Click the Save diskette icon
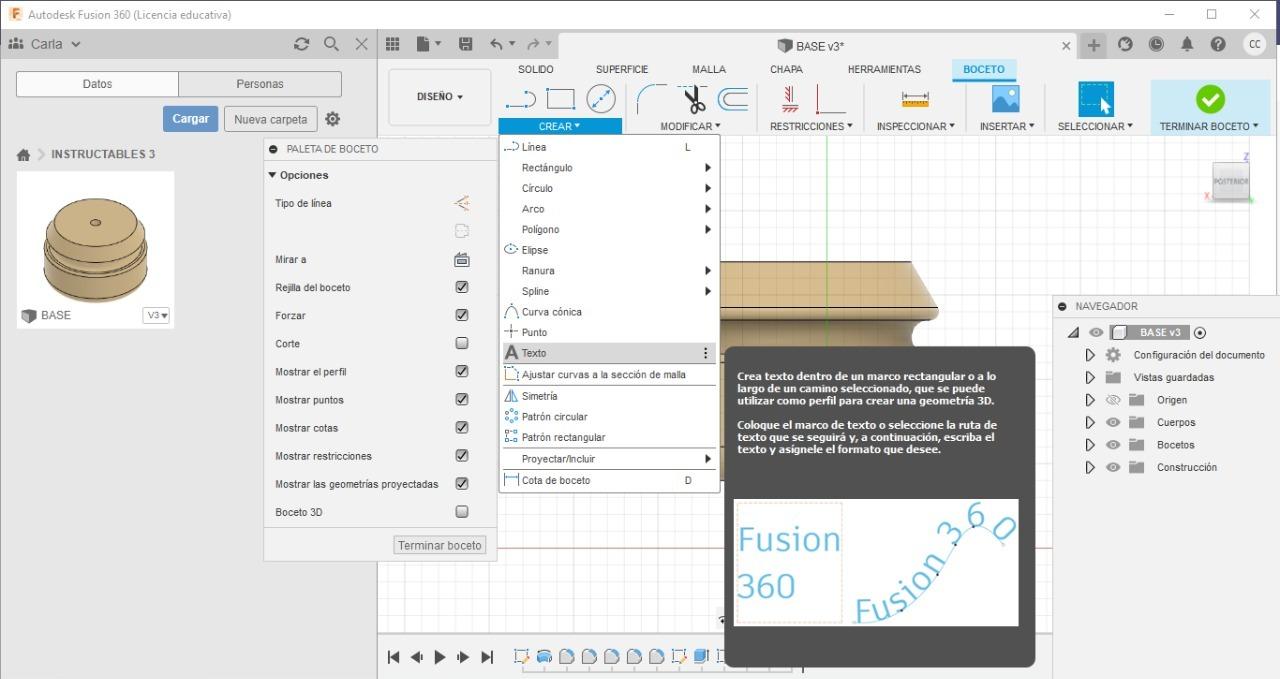 pos(465,44)
